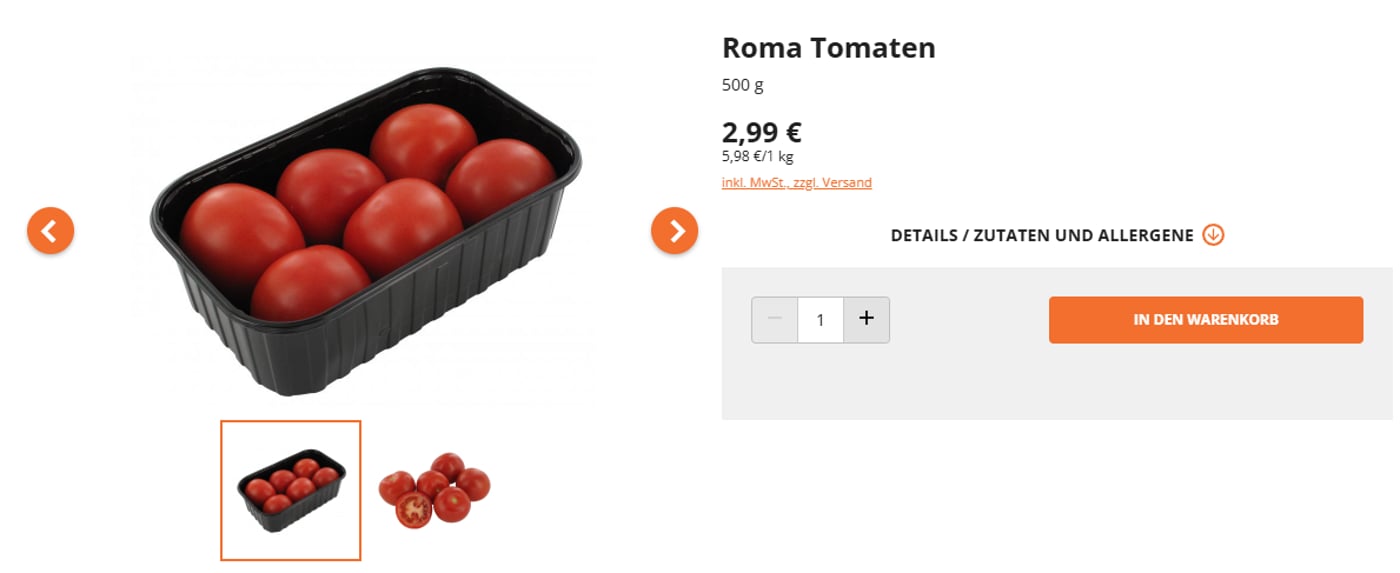Show the previous product image
The height and width of the screenshot is (573, 1400).
click(50, 231)
